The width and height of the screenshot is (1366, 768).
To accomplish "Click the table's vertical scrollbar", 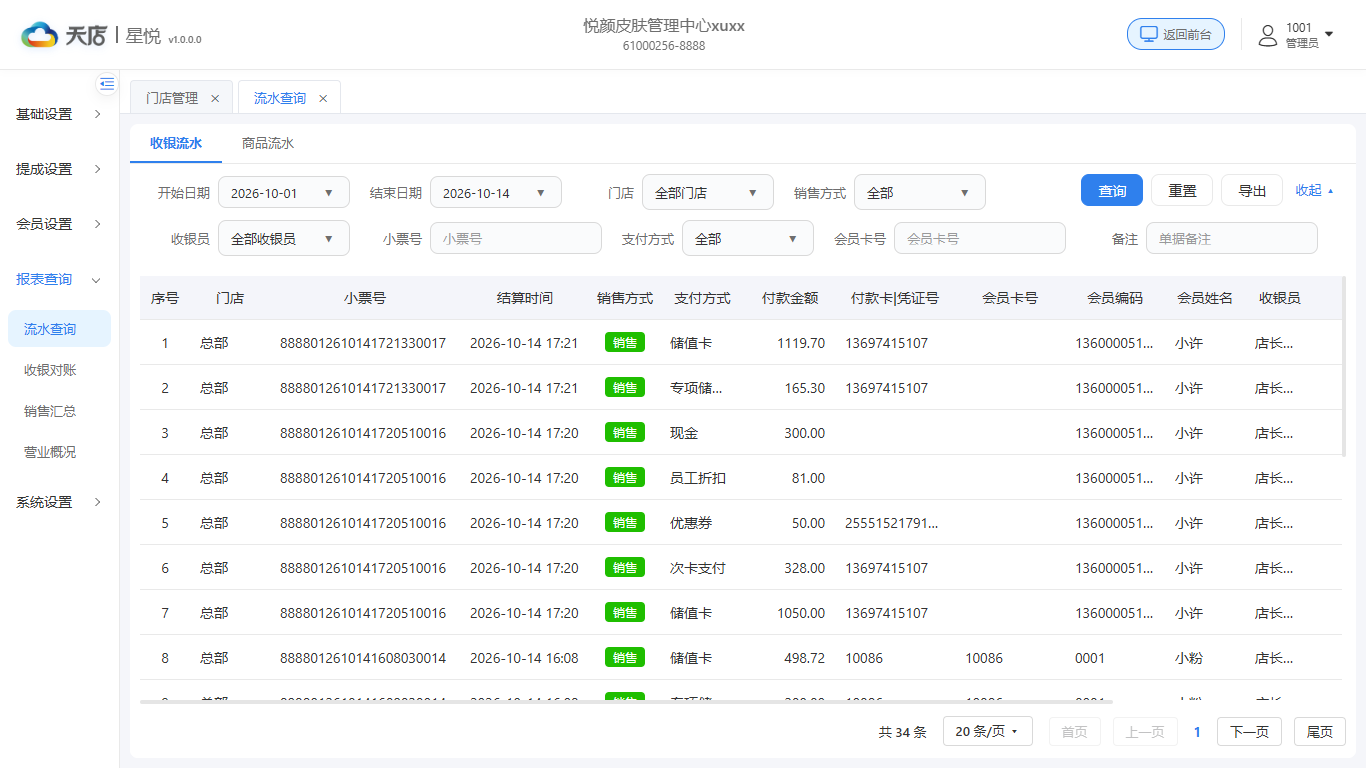I will click(1343, 366).
